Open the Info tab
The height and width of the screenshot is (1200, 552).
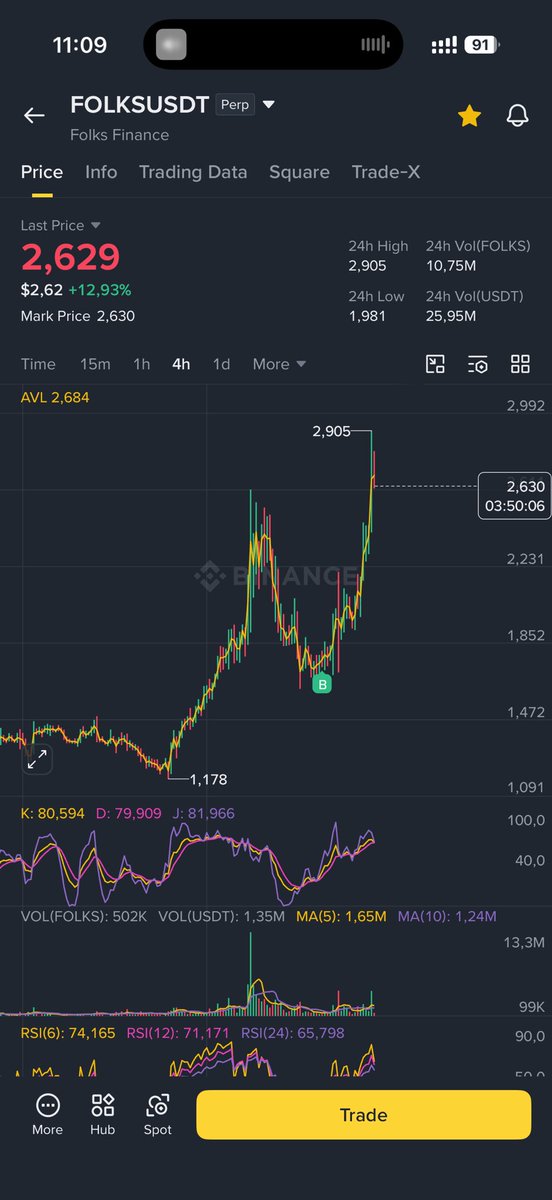tap(101, 172)
